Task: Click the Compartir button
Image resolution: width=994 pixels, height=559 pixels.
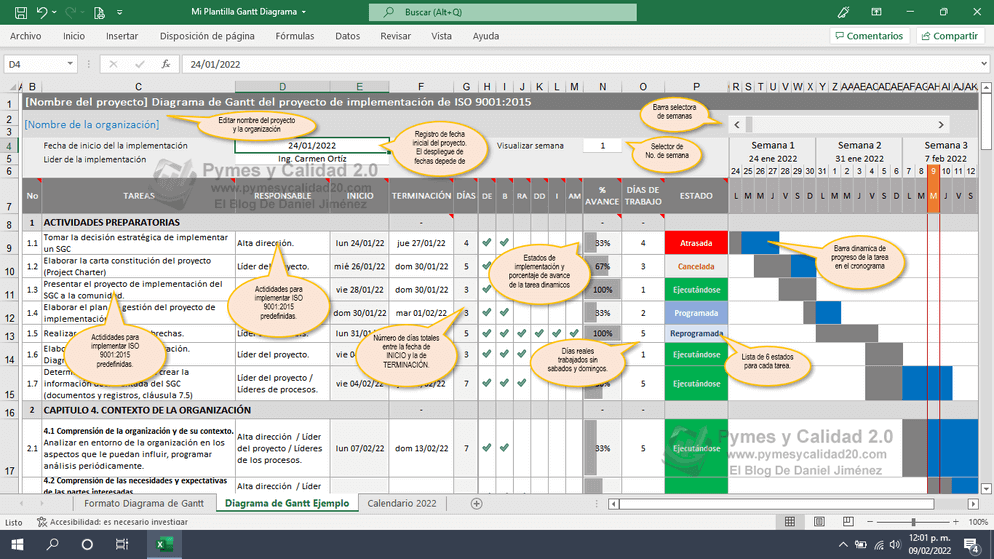Action: tap(950, 36)
